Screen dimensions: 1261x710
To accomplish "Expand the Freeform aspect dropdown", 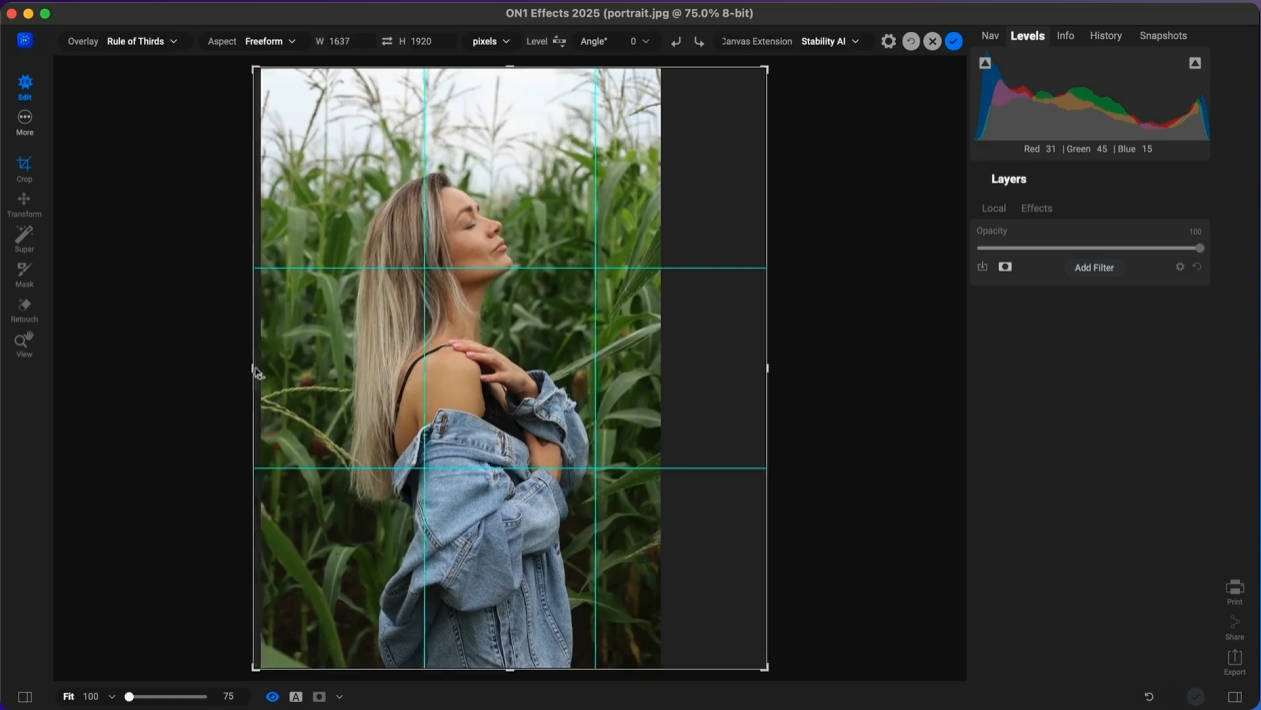I will pos(270,41).
